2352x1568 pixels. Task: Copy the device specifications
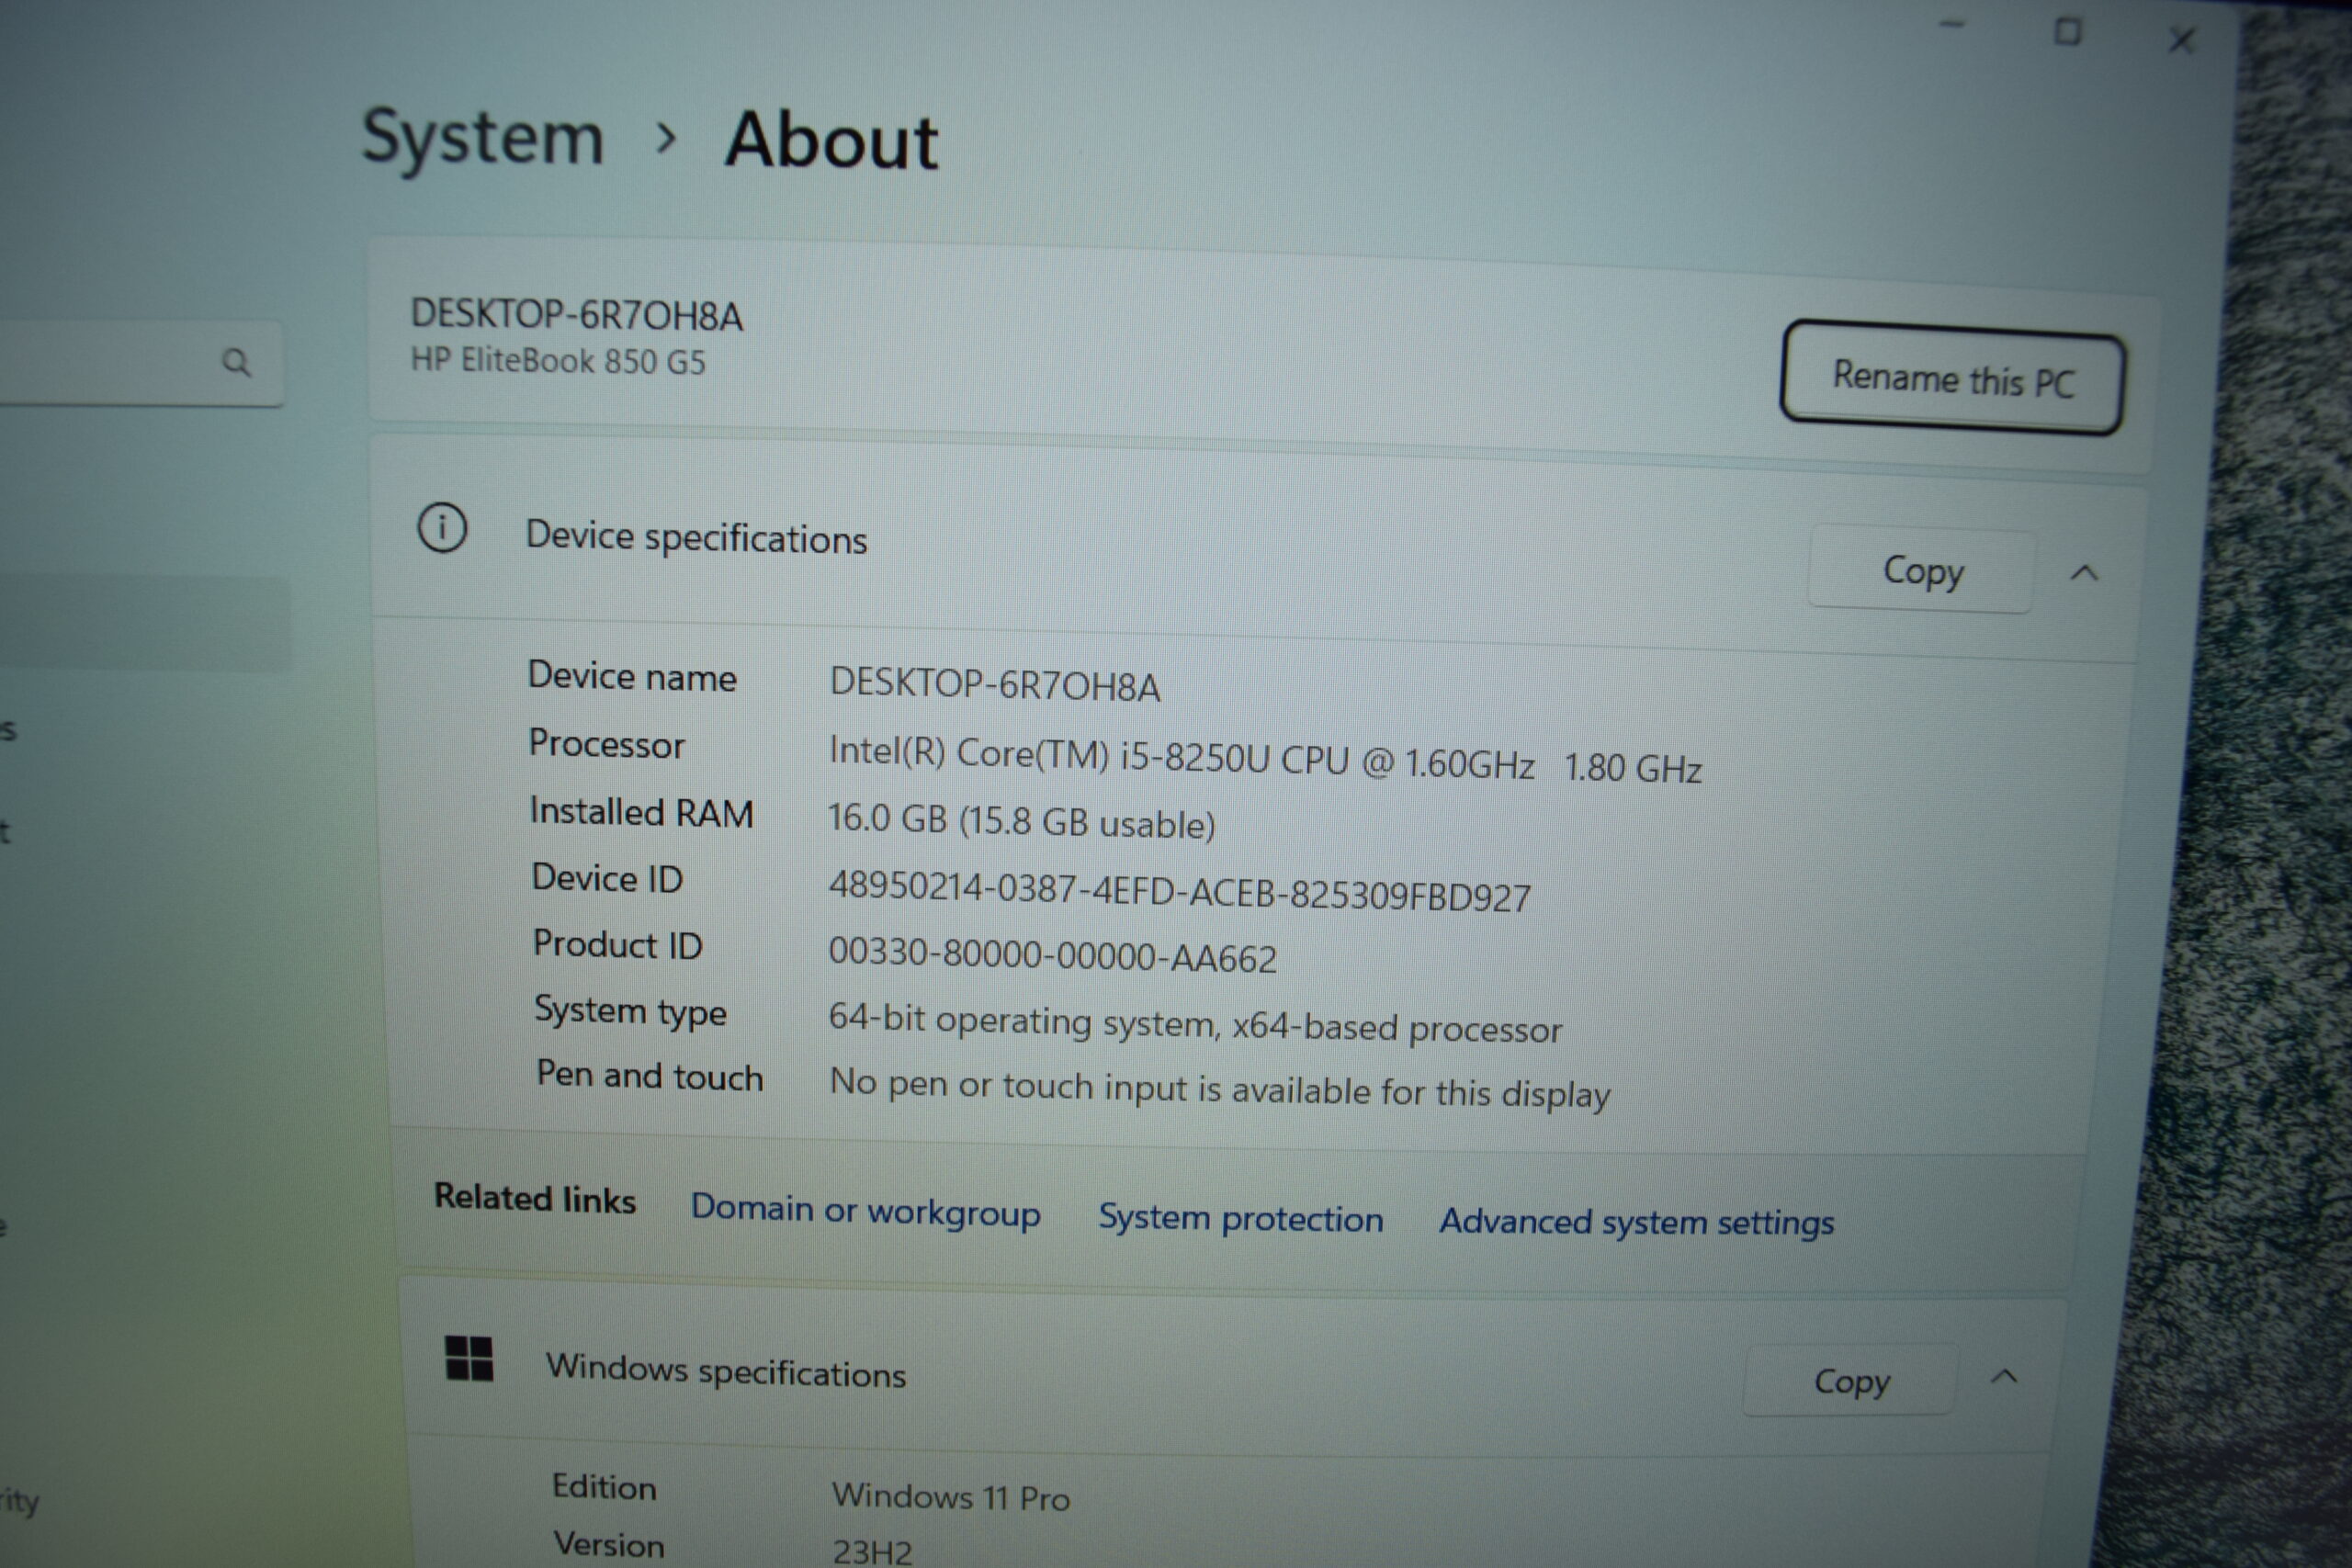[1922, 570]
